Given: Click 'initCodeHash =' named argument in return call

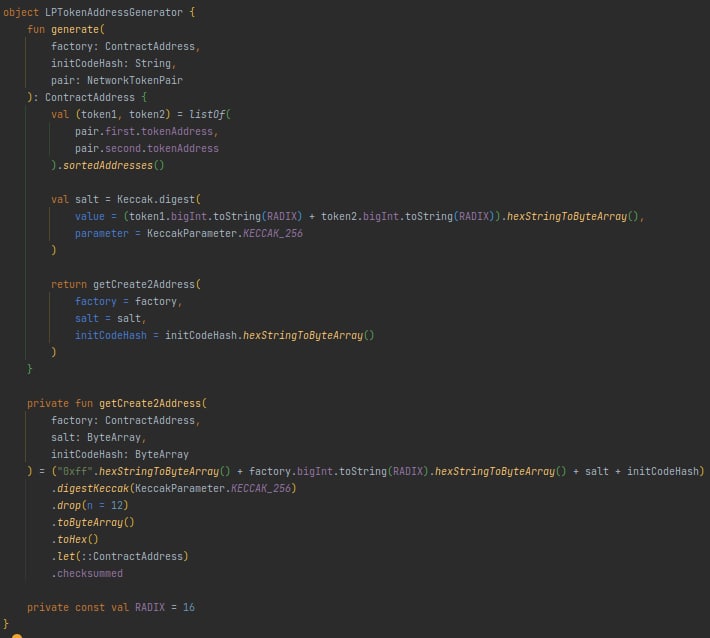Looking at the screenshot, I should click(x=116, y=336).
